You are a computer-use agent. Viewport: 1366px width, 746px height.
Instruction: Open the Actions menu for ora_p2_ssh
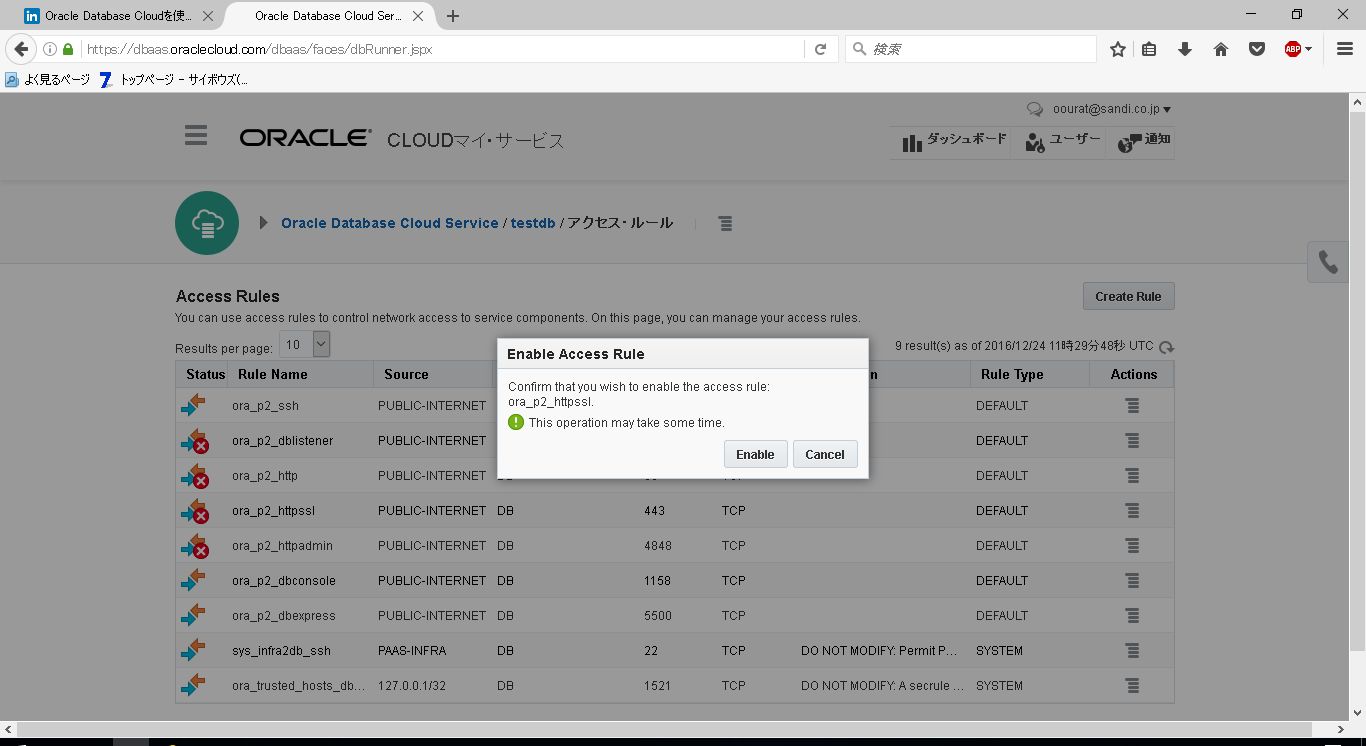click(x=1132, y=406)
